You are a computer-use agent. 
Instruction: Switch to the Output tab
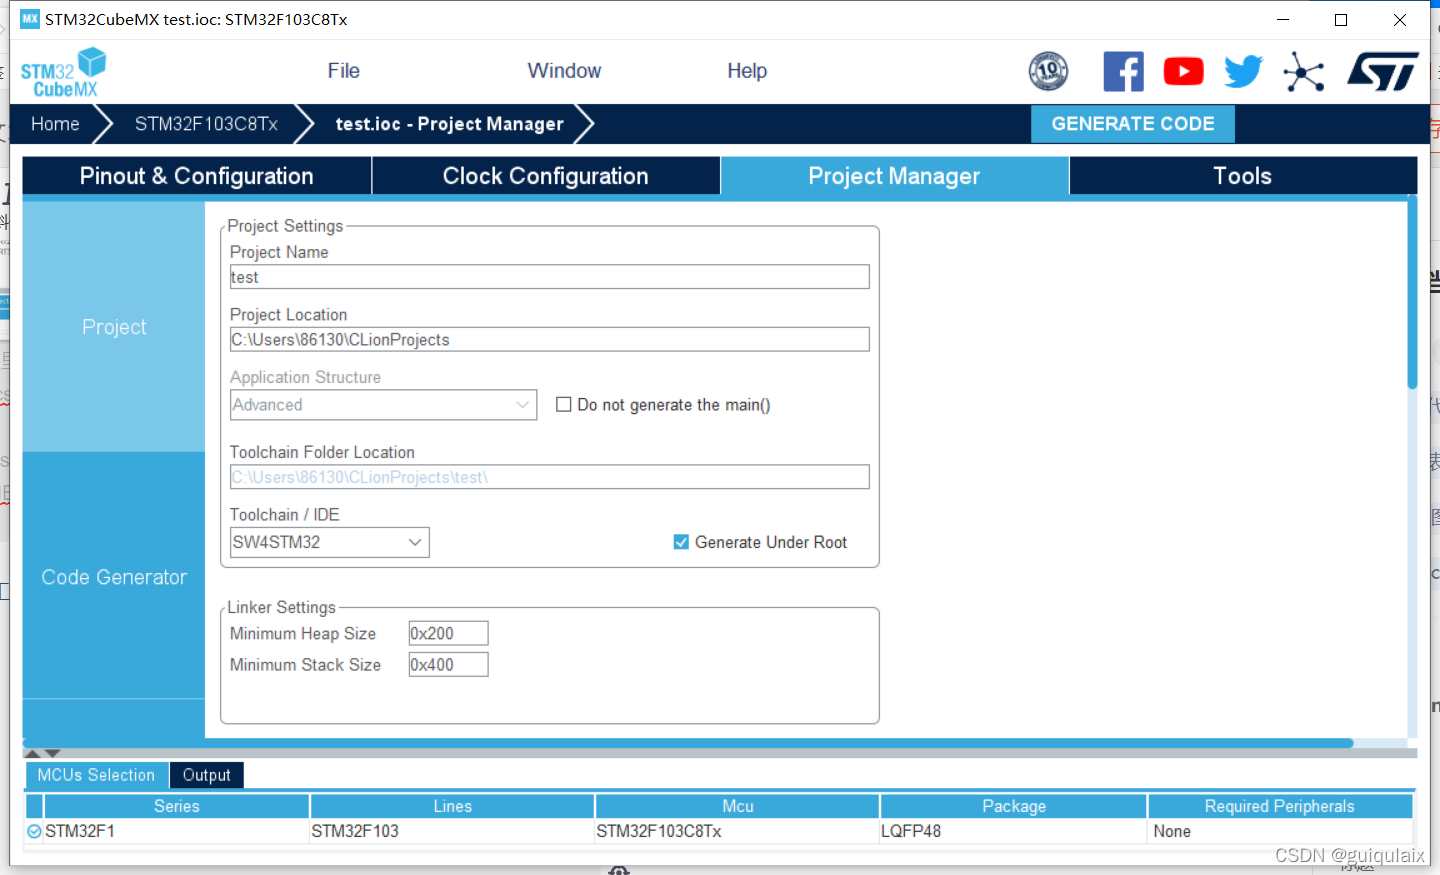pos(207,775)
